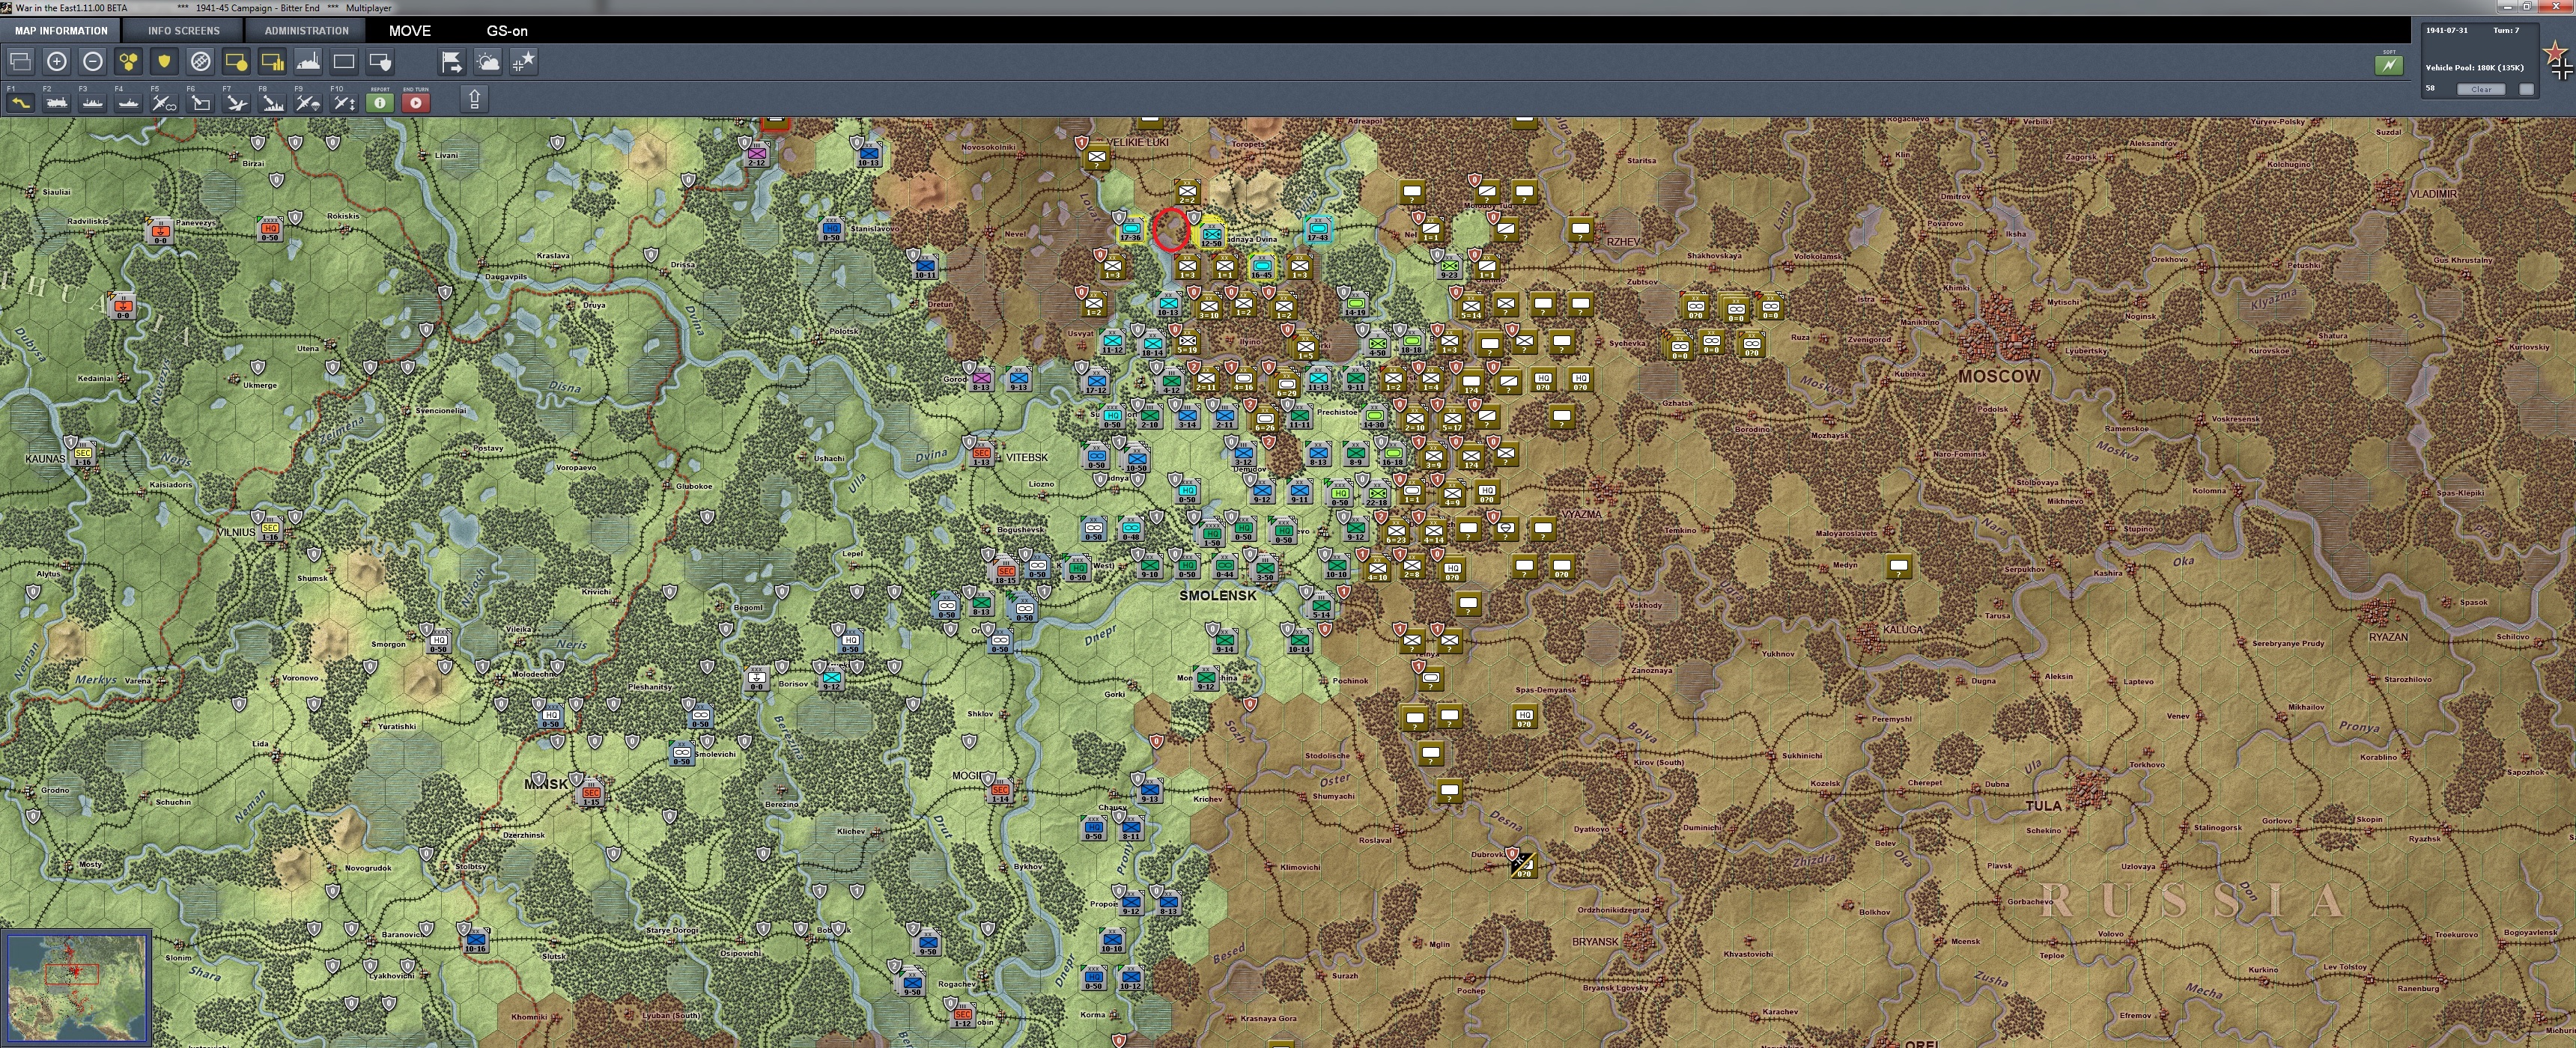This screenshot has height=1048, width=2576.
Task: Click the red star and cross emblem
Action: point(2558,60)
